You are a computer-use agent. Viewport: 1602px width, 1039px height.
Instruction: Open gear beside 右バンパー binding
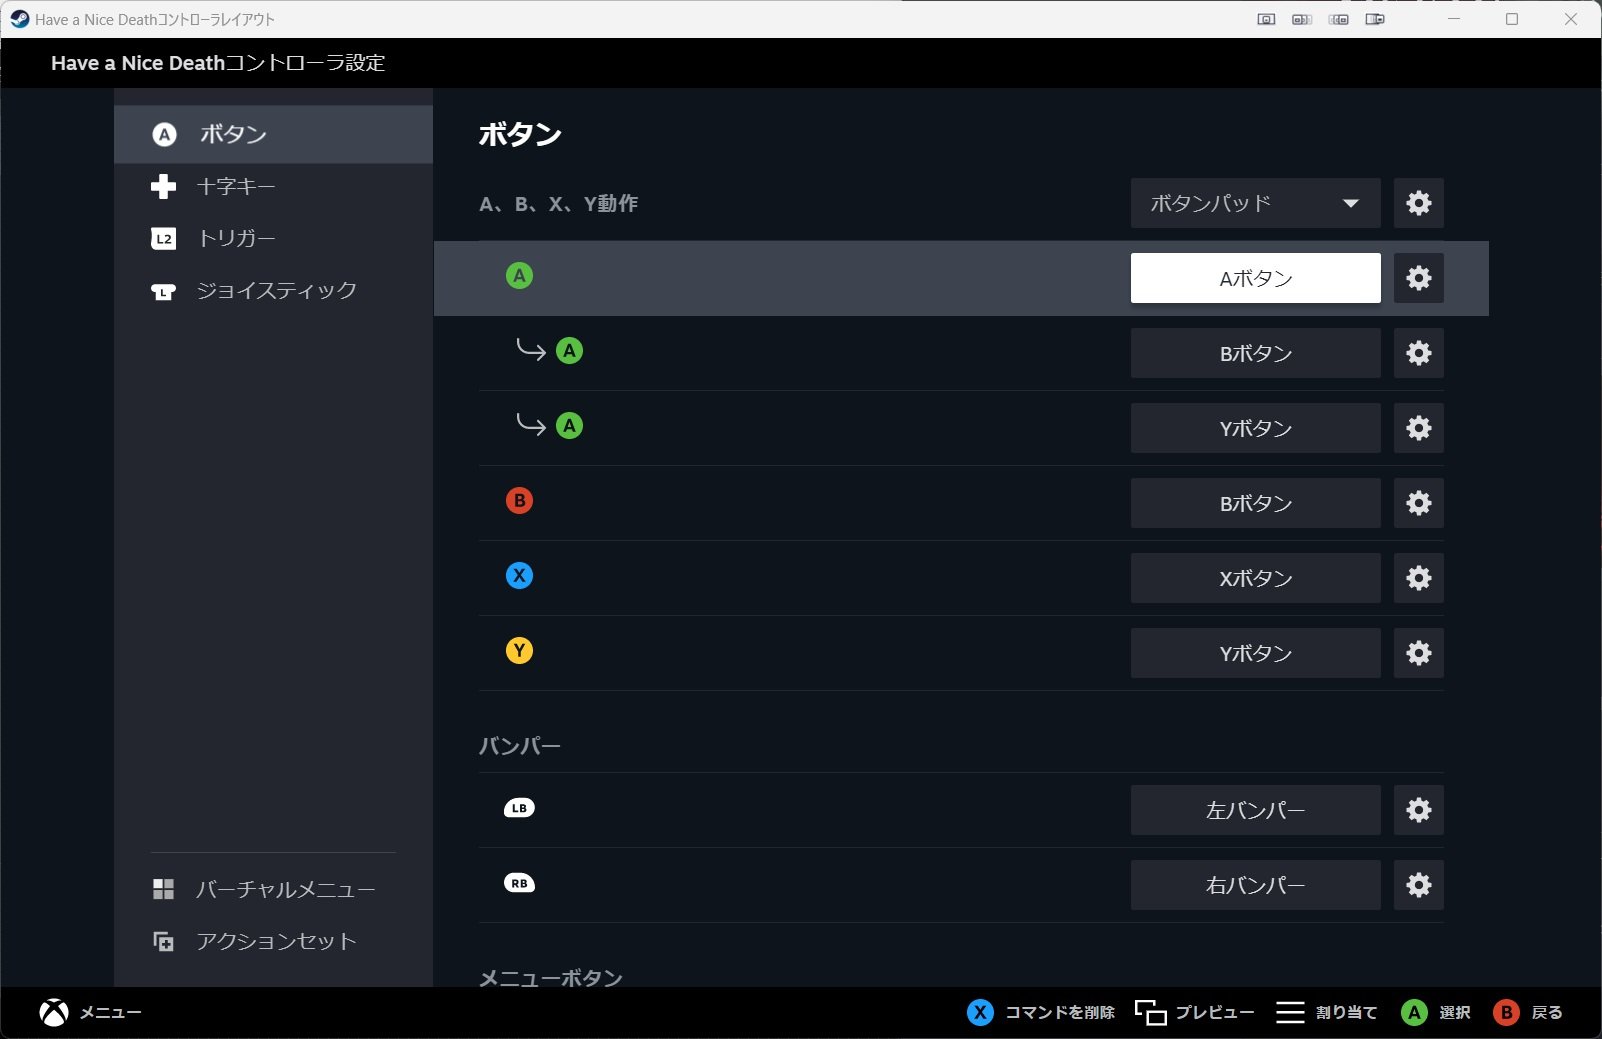coord(1418,885)
